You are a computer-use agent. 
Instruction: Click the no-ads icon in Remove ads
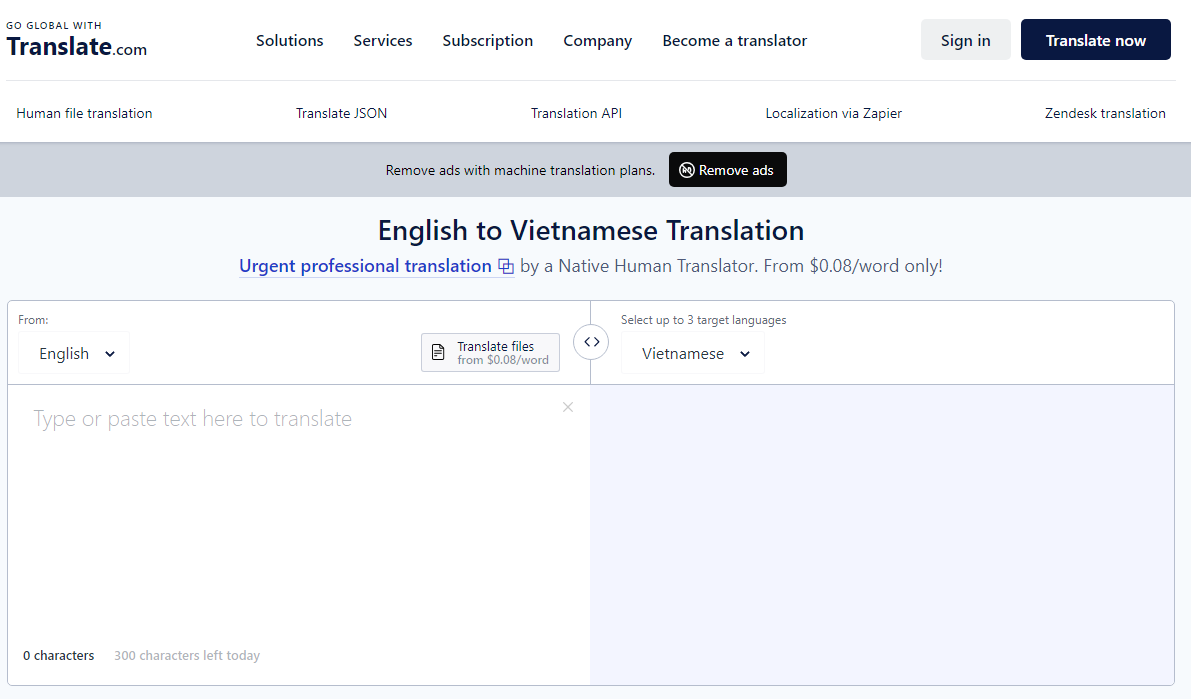[x=687, y=170]
